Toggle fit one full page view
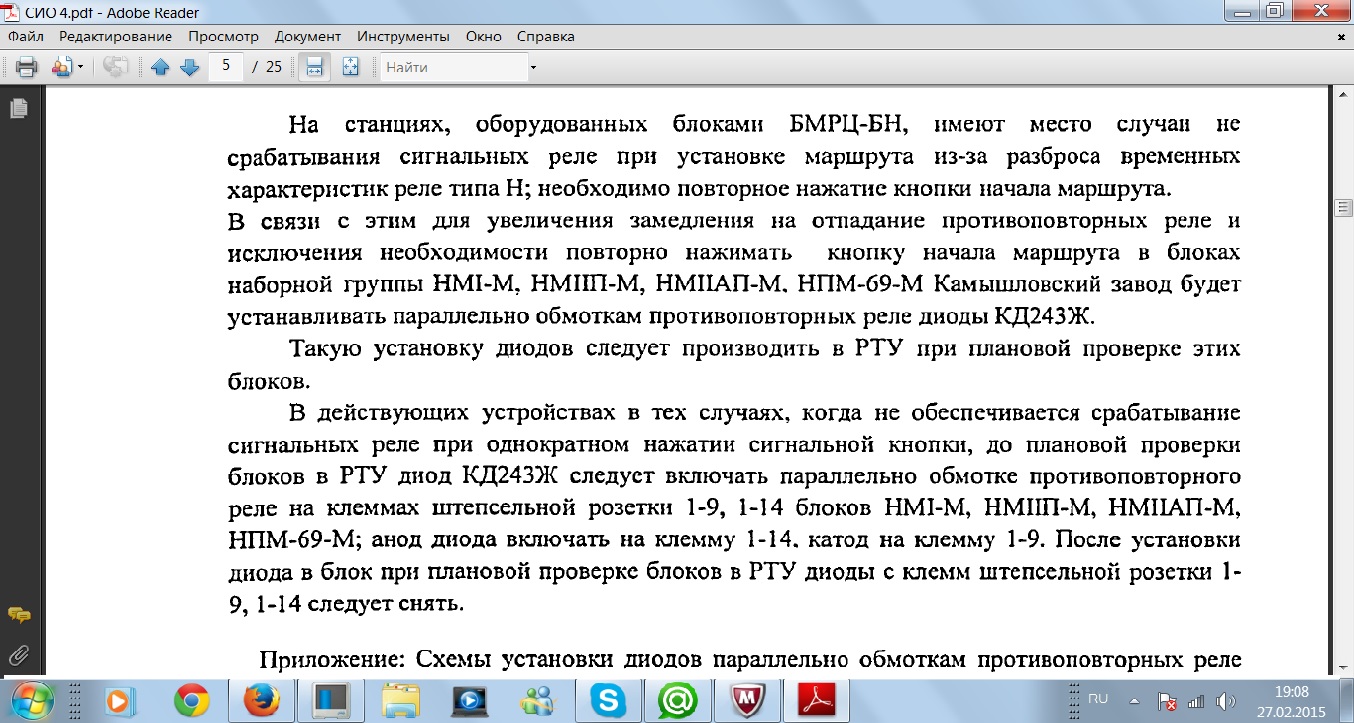Image resolution: width=1354 pixels, height=723 pixels. pyautogui.click(x=350, y=67)
